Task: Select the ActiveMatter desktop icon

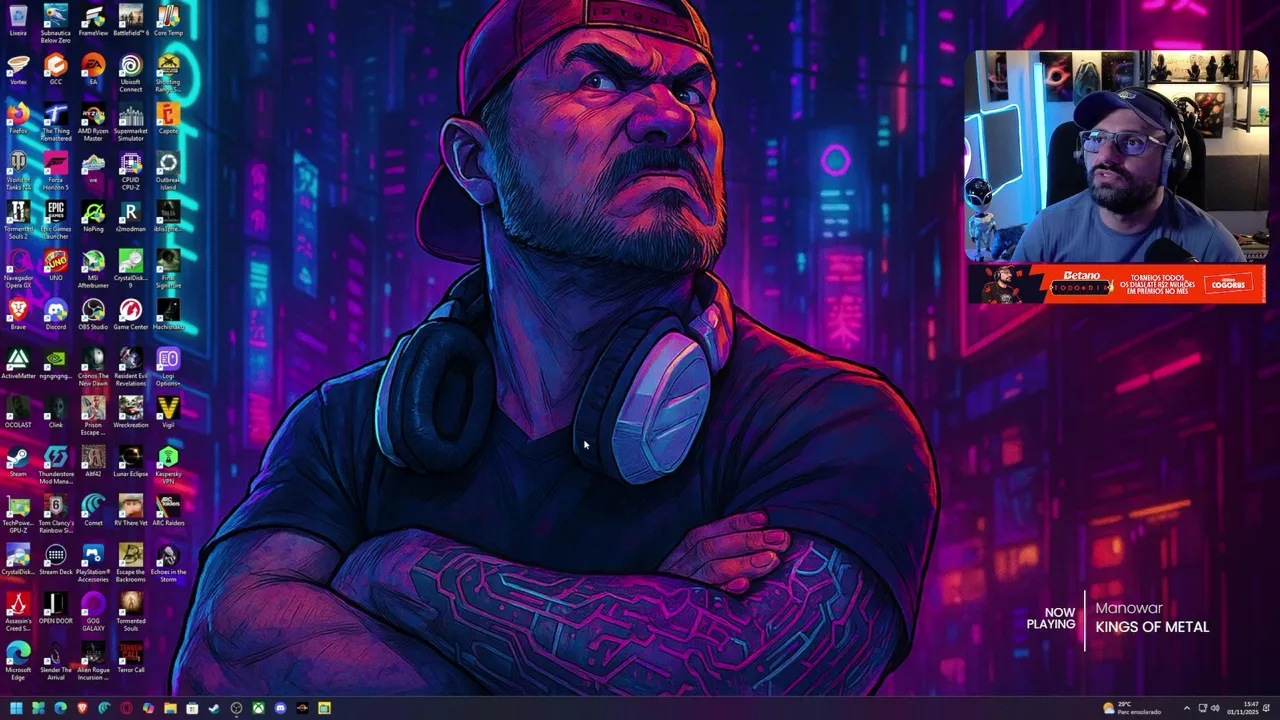Action: (18, 364)
